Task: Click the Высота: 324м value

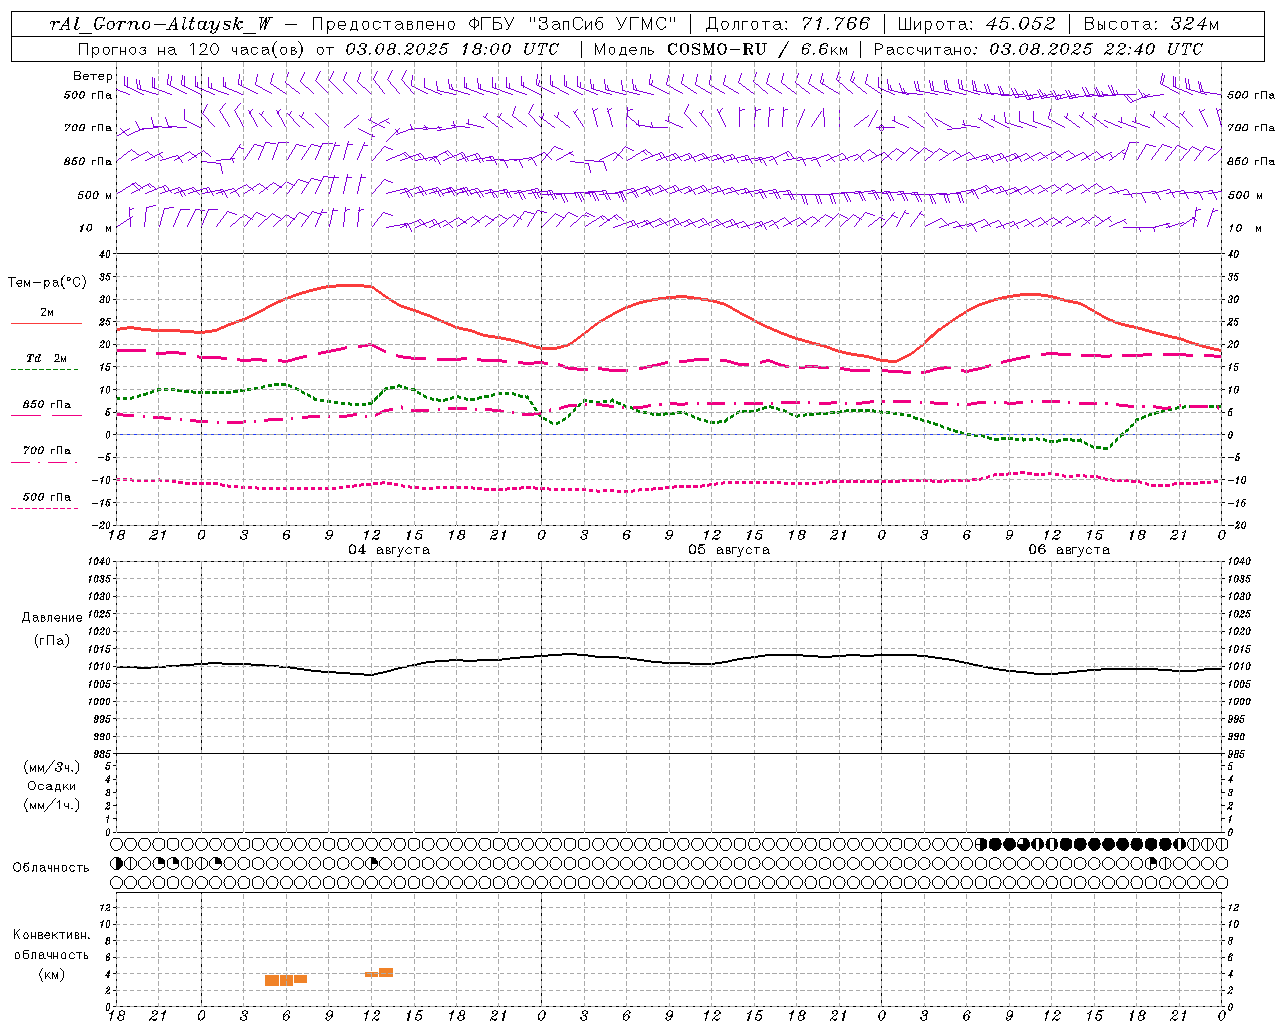Action: point(1152,24)
